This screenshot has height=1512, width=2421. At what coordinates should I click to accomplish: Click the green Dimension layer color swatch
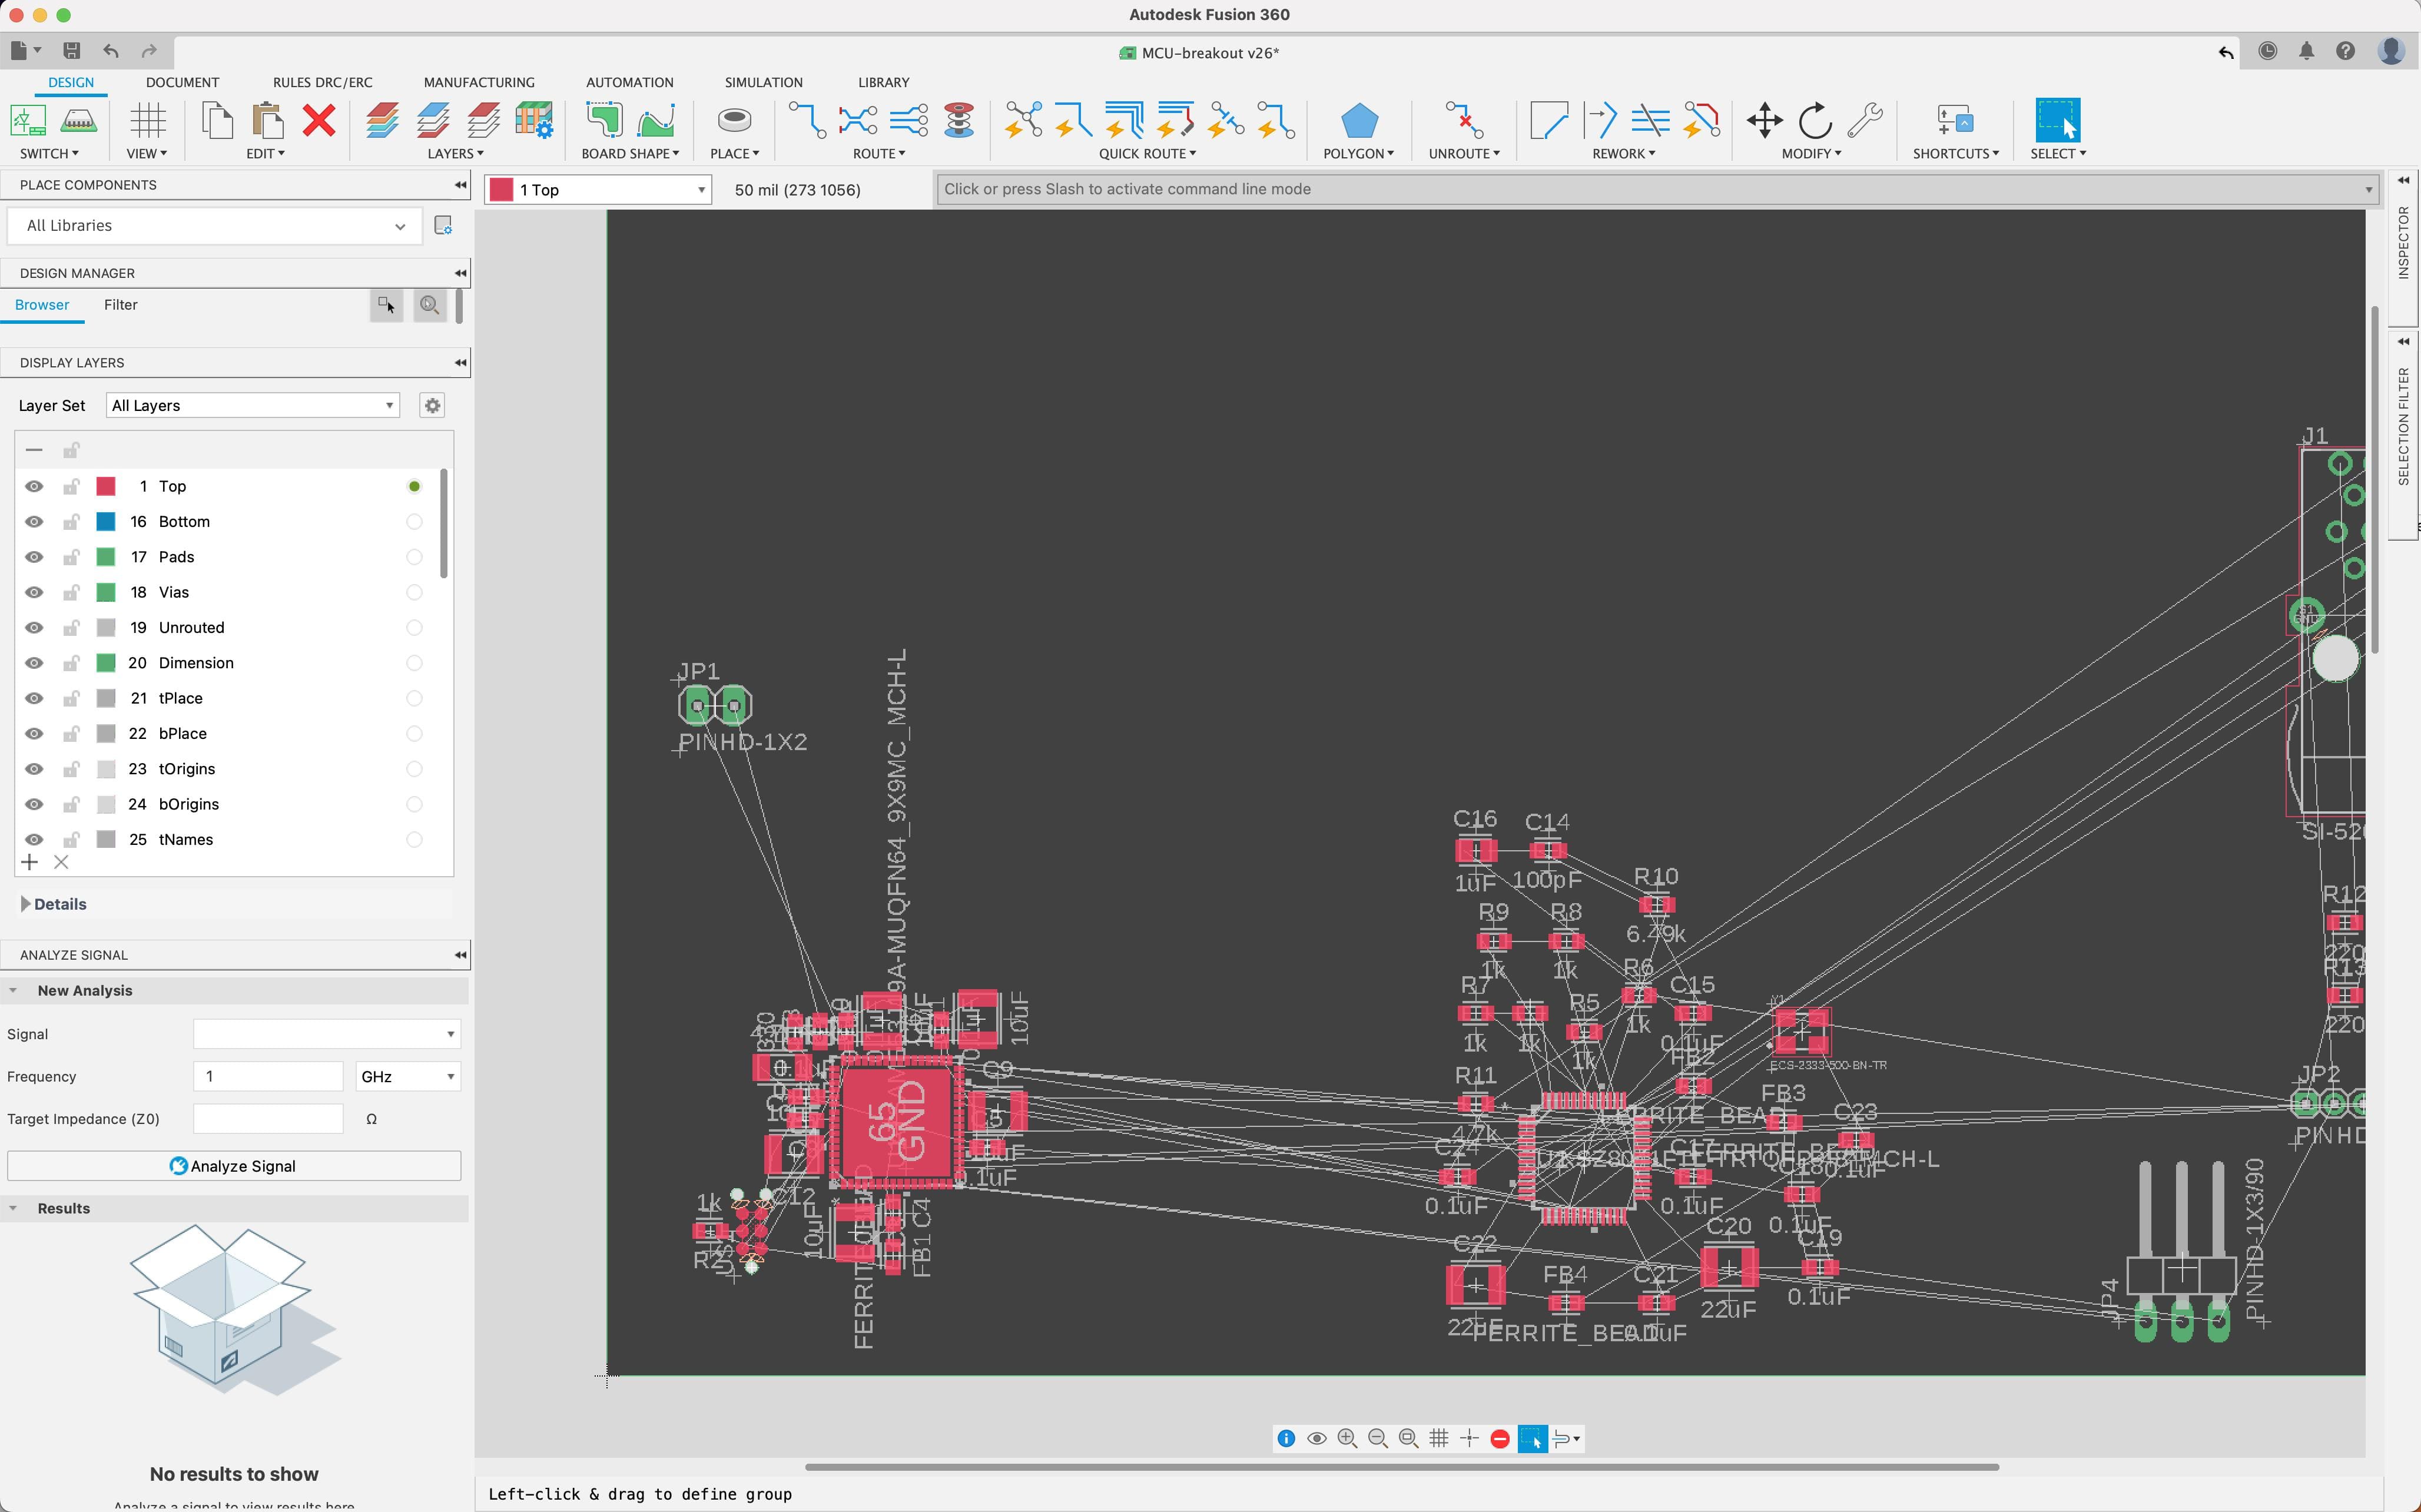coord(106,662)
